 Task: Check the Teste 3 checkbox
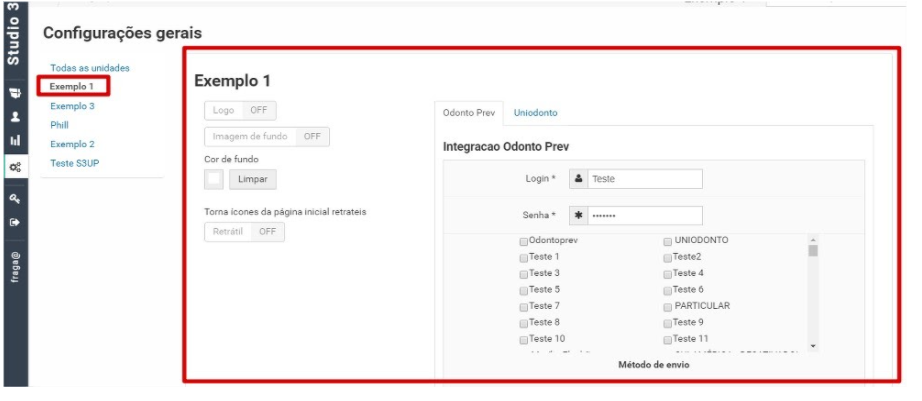pos(523,274)
